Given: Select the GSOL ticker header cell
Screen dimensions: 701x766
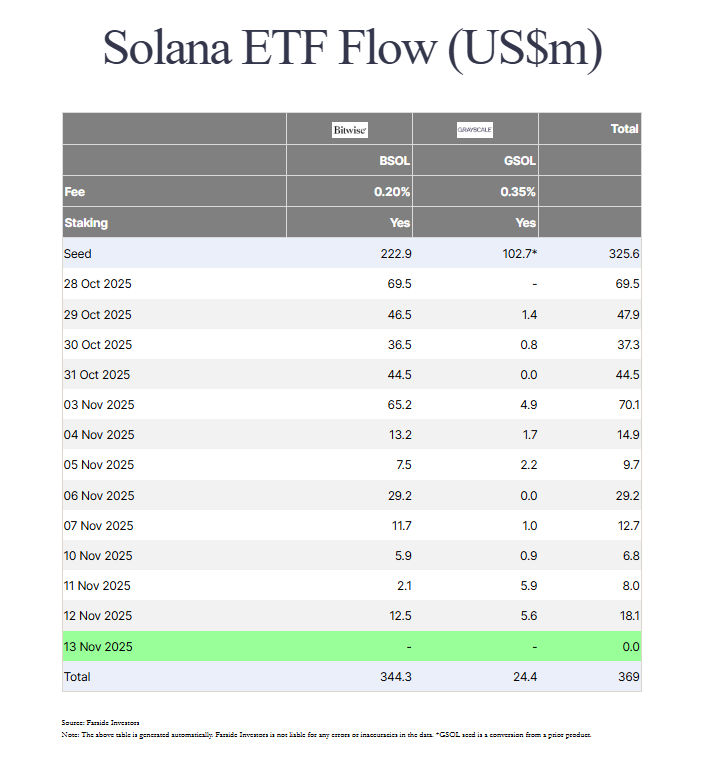Looking at the screenshot, I should (x=521, y=160).
